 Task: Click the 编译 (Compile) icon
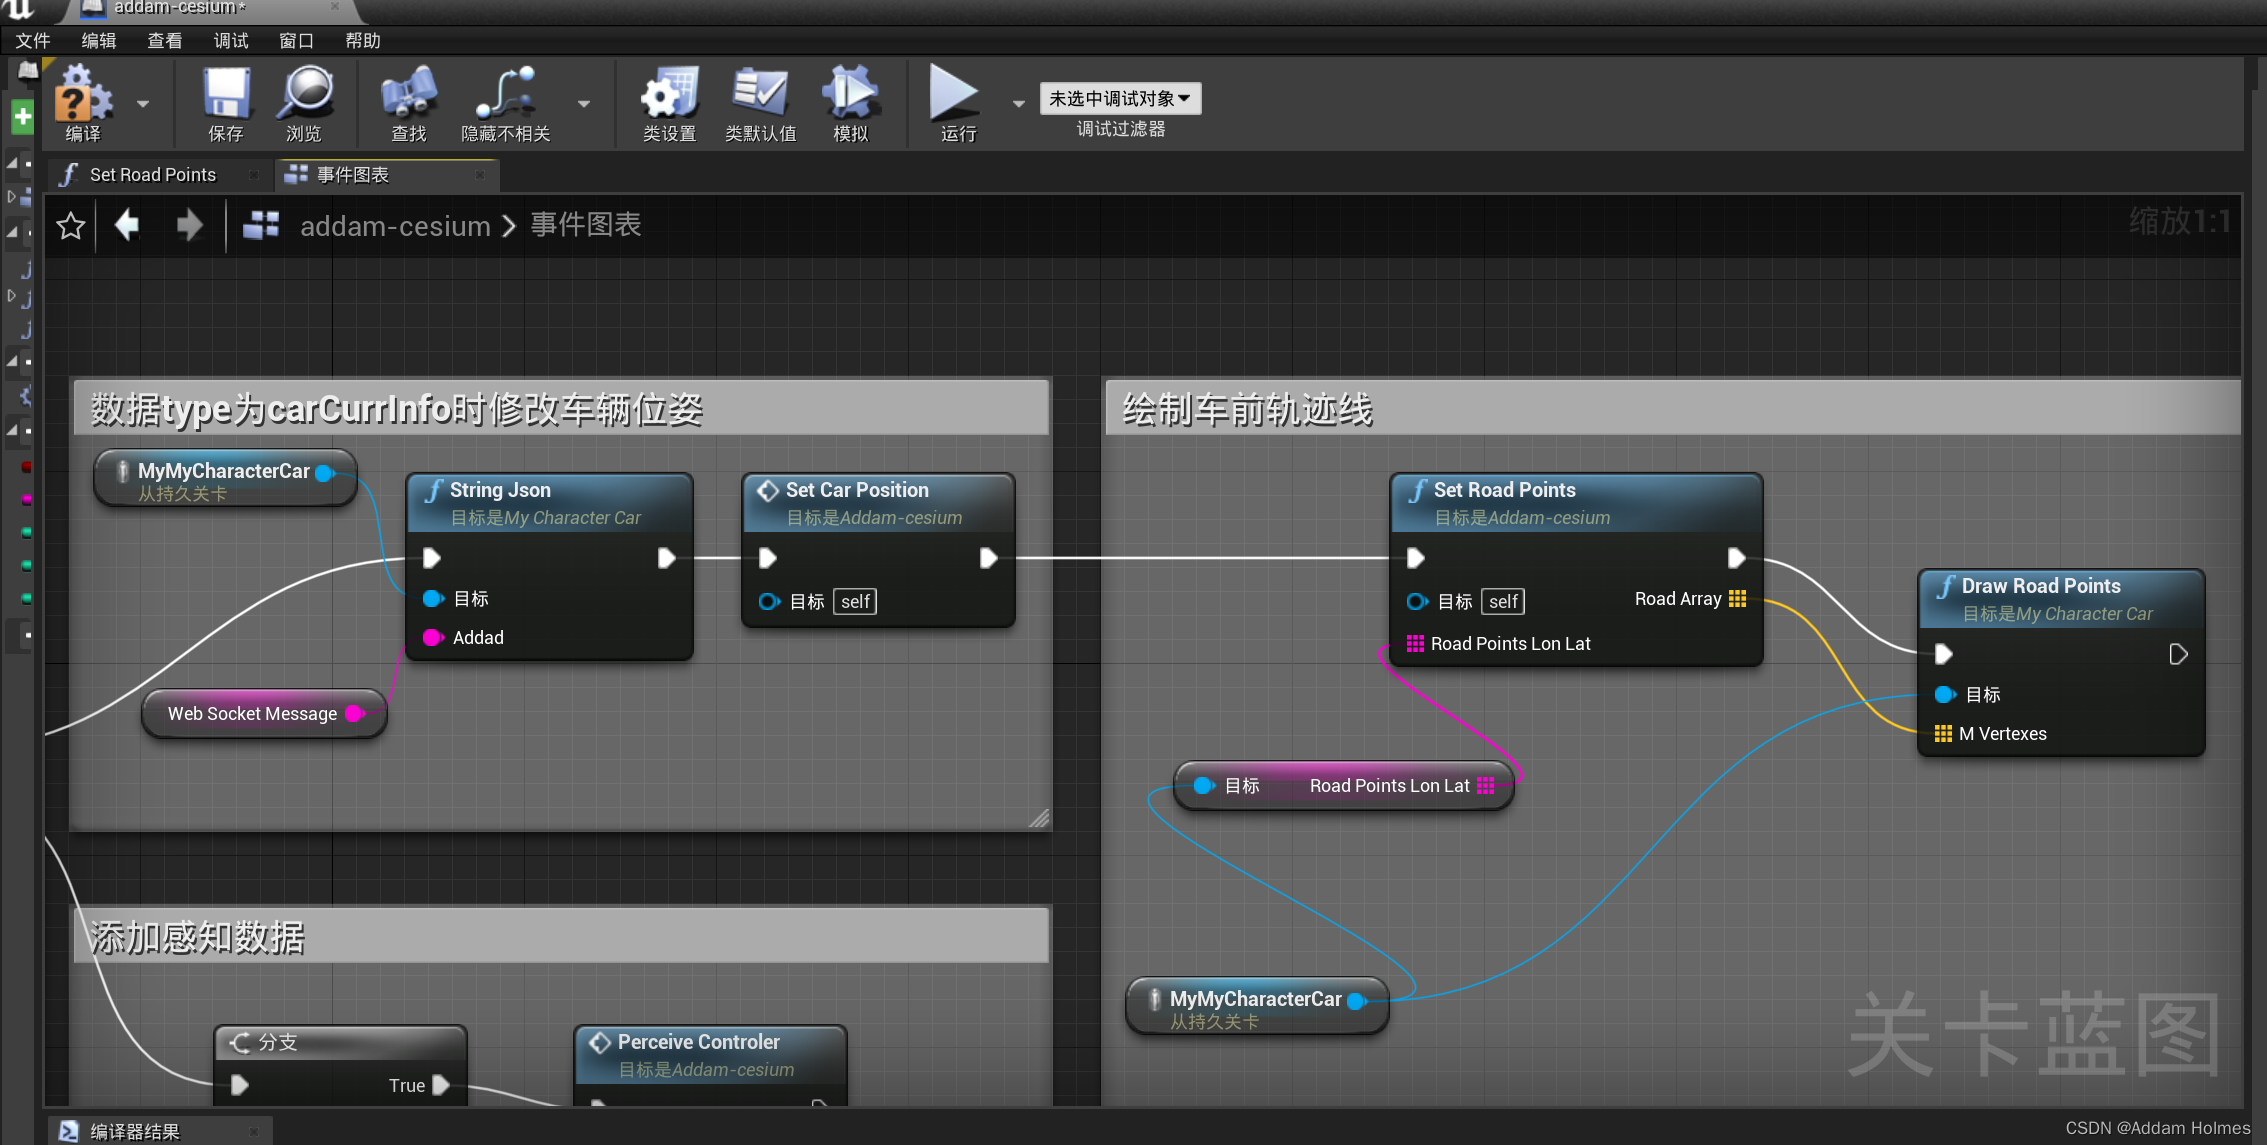coord(79,99)
